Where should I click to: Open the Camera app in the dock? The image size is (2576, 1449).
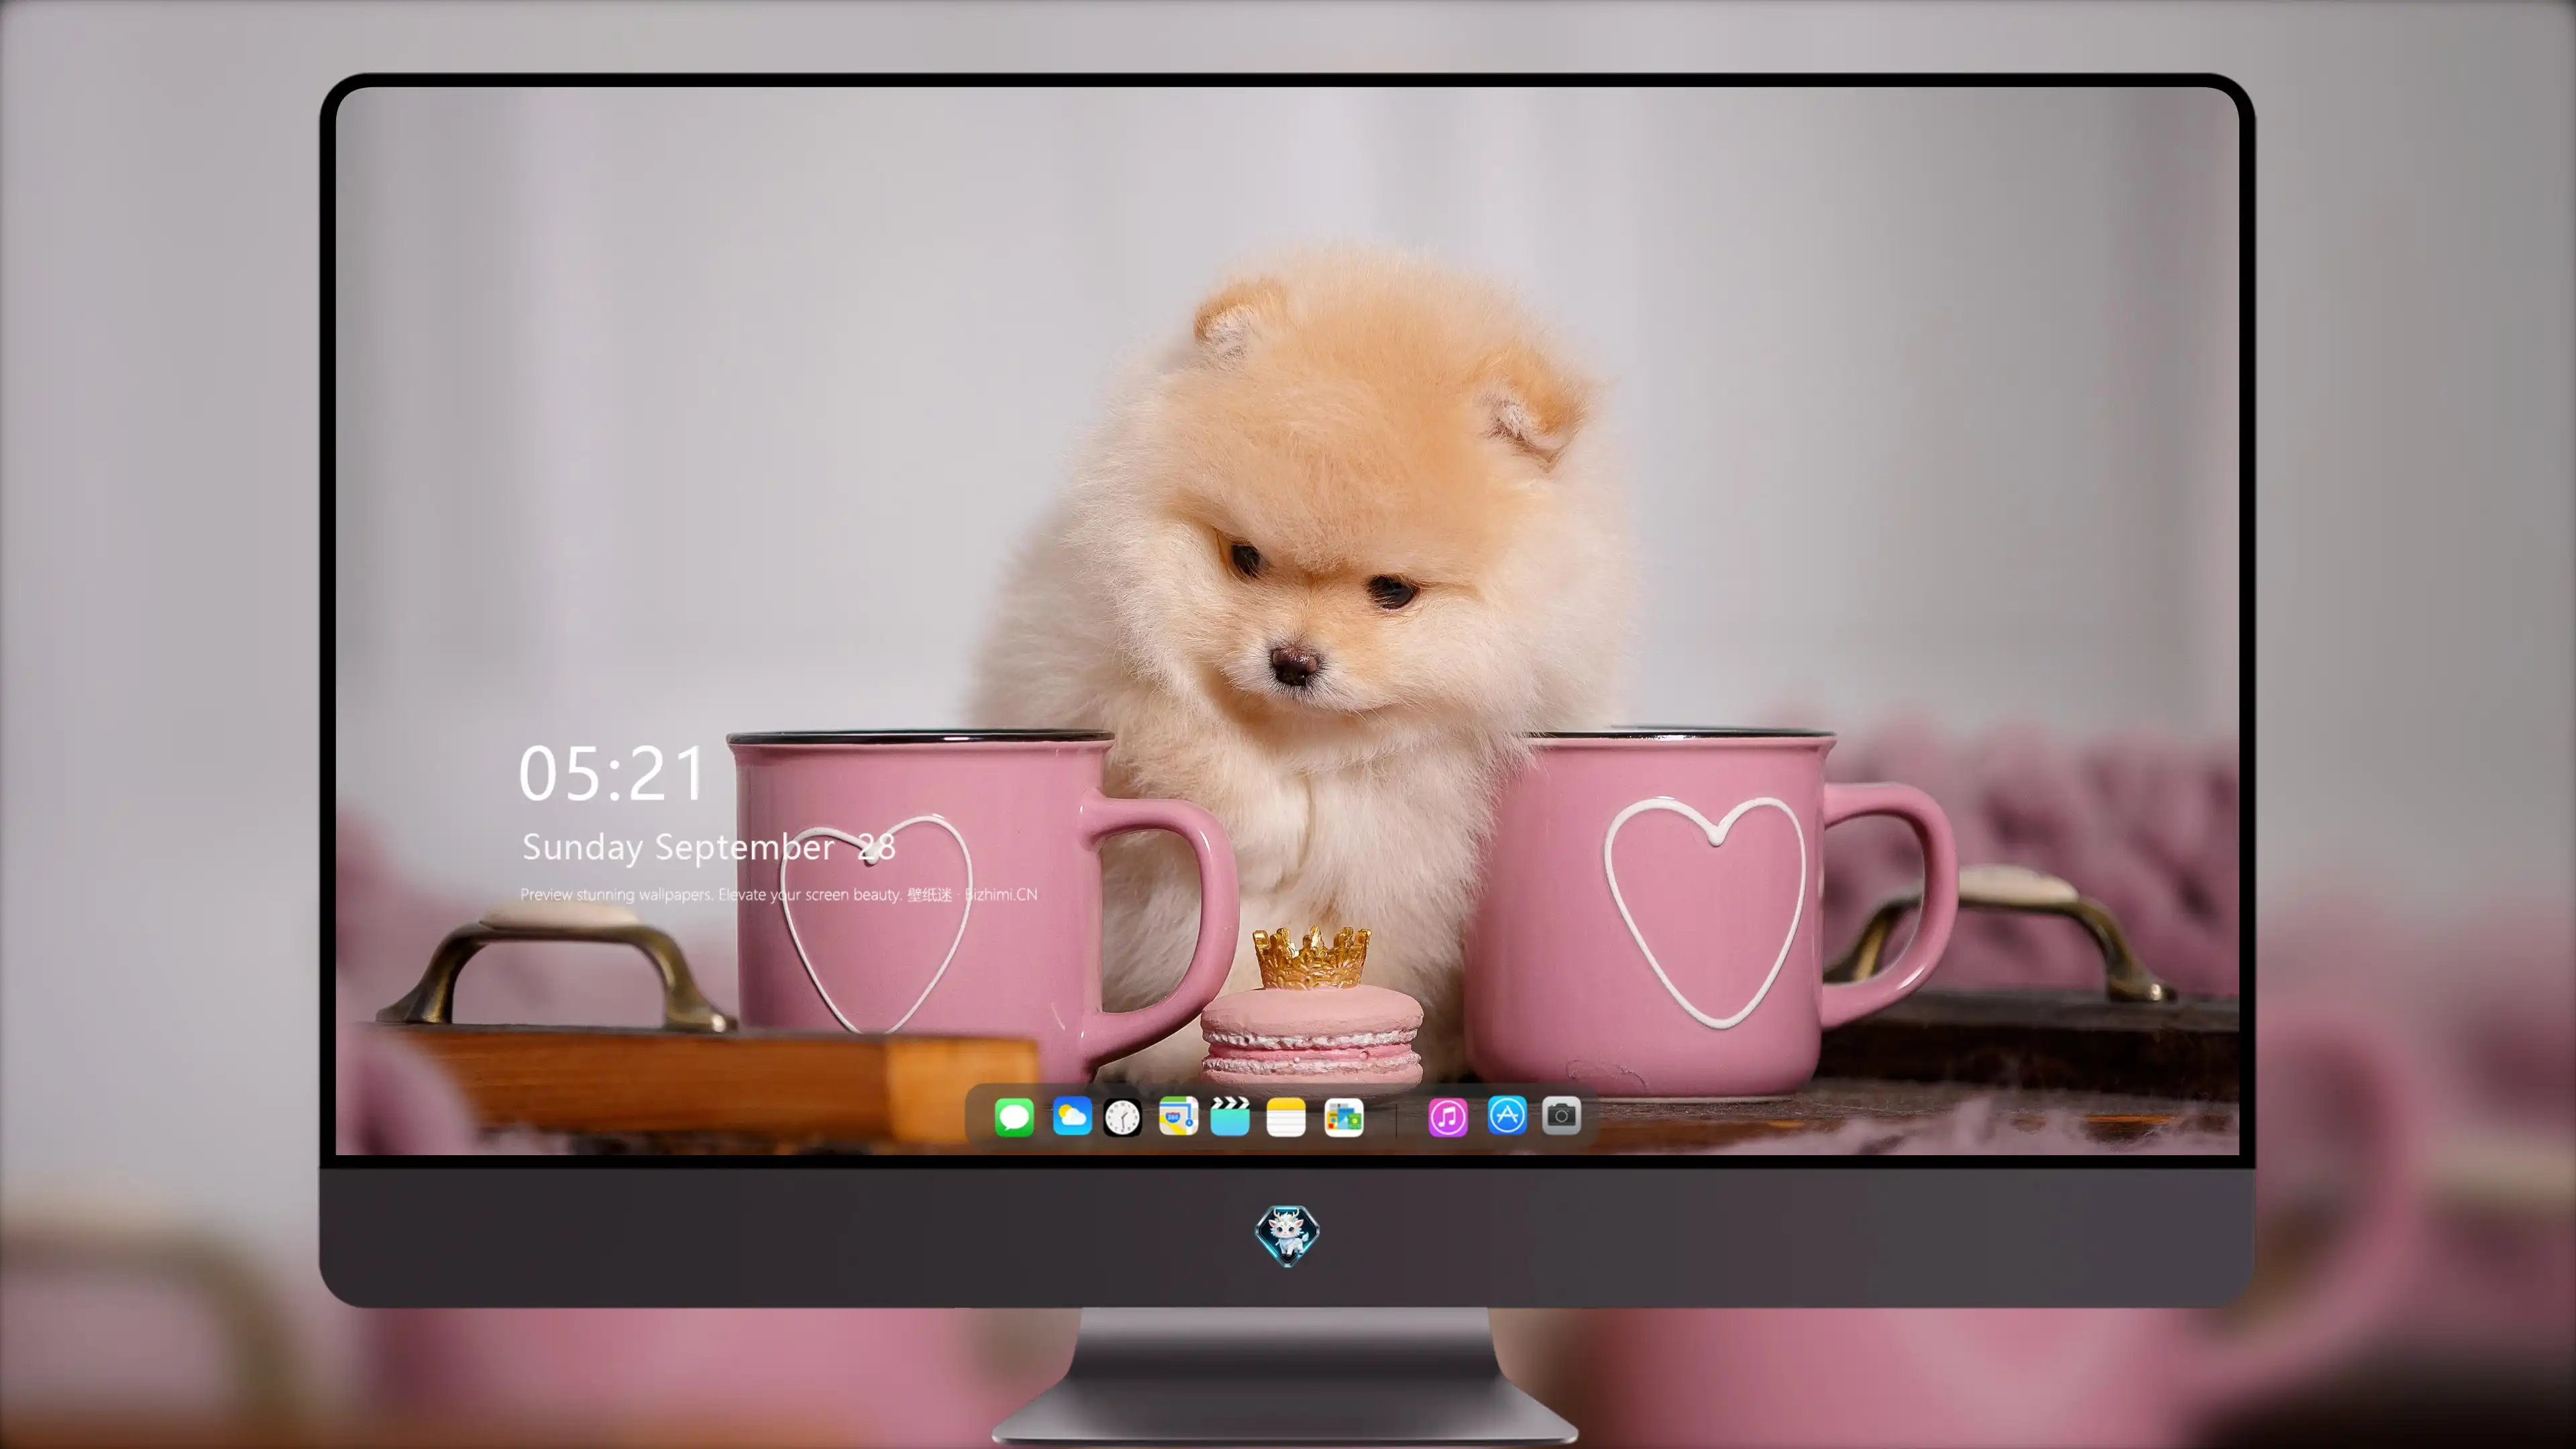tap(1561, 1115)
